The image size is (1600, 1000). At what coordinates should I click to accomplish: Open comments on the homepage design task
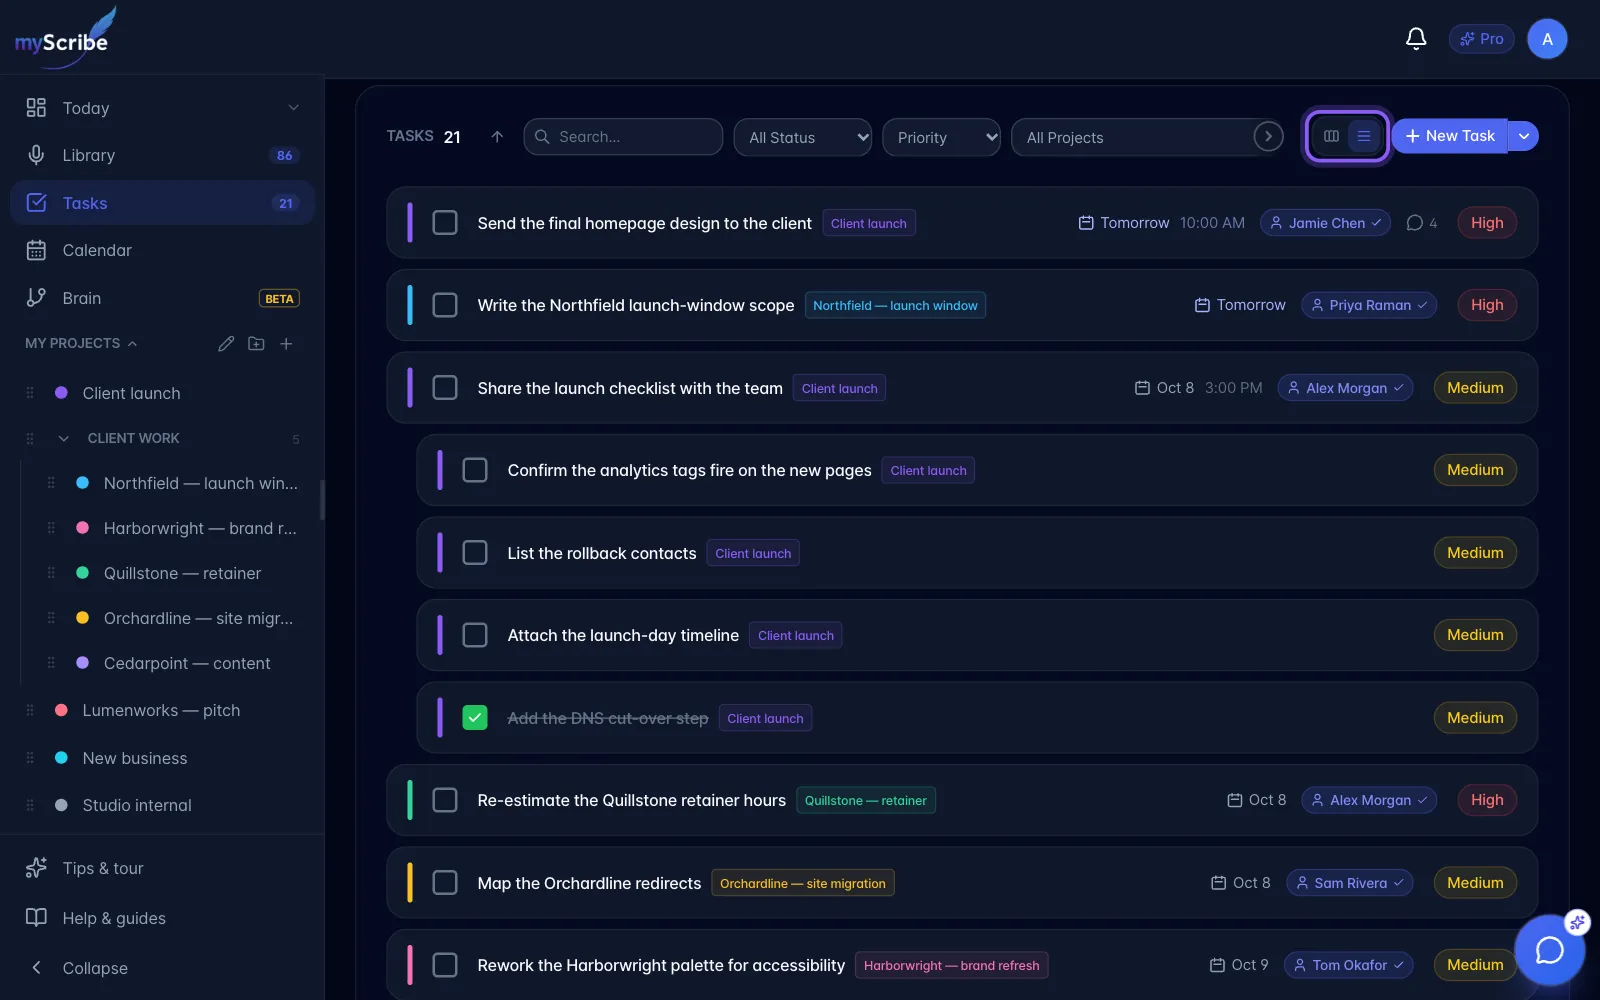1421,223
